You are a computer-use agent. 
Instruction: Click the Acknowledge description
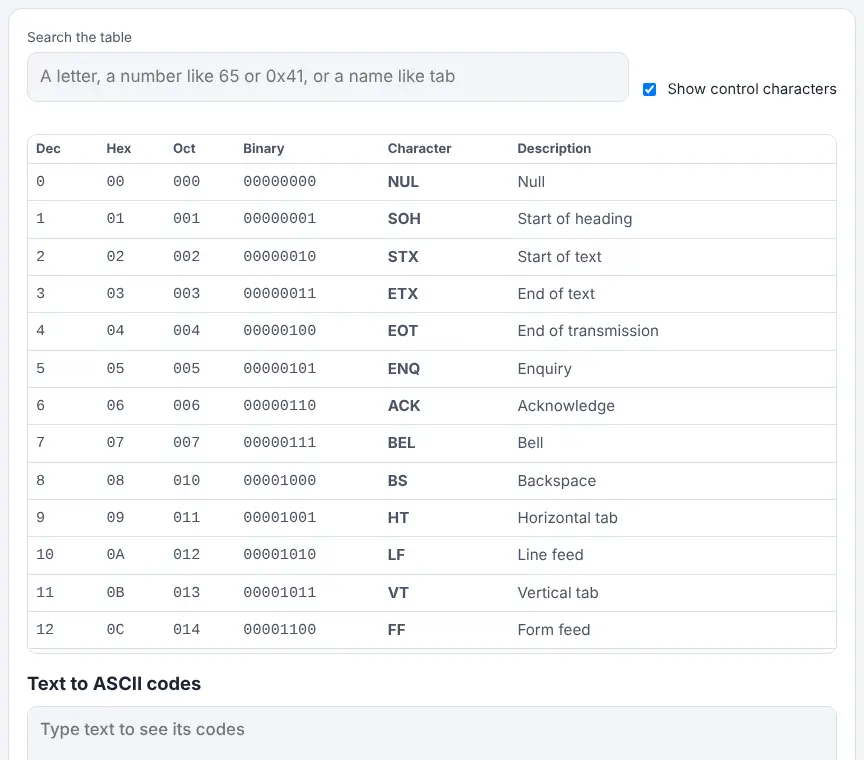click(566, 406)
